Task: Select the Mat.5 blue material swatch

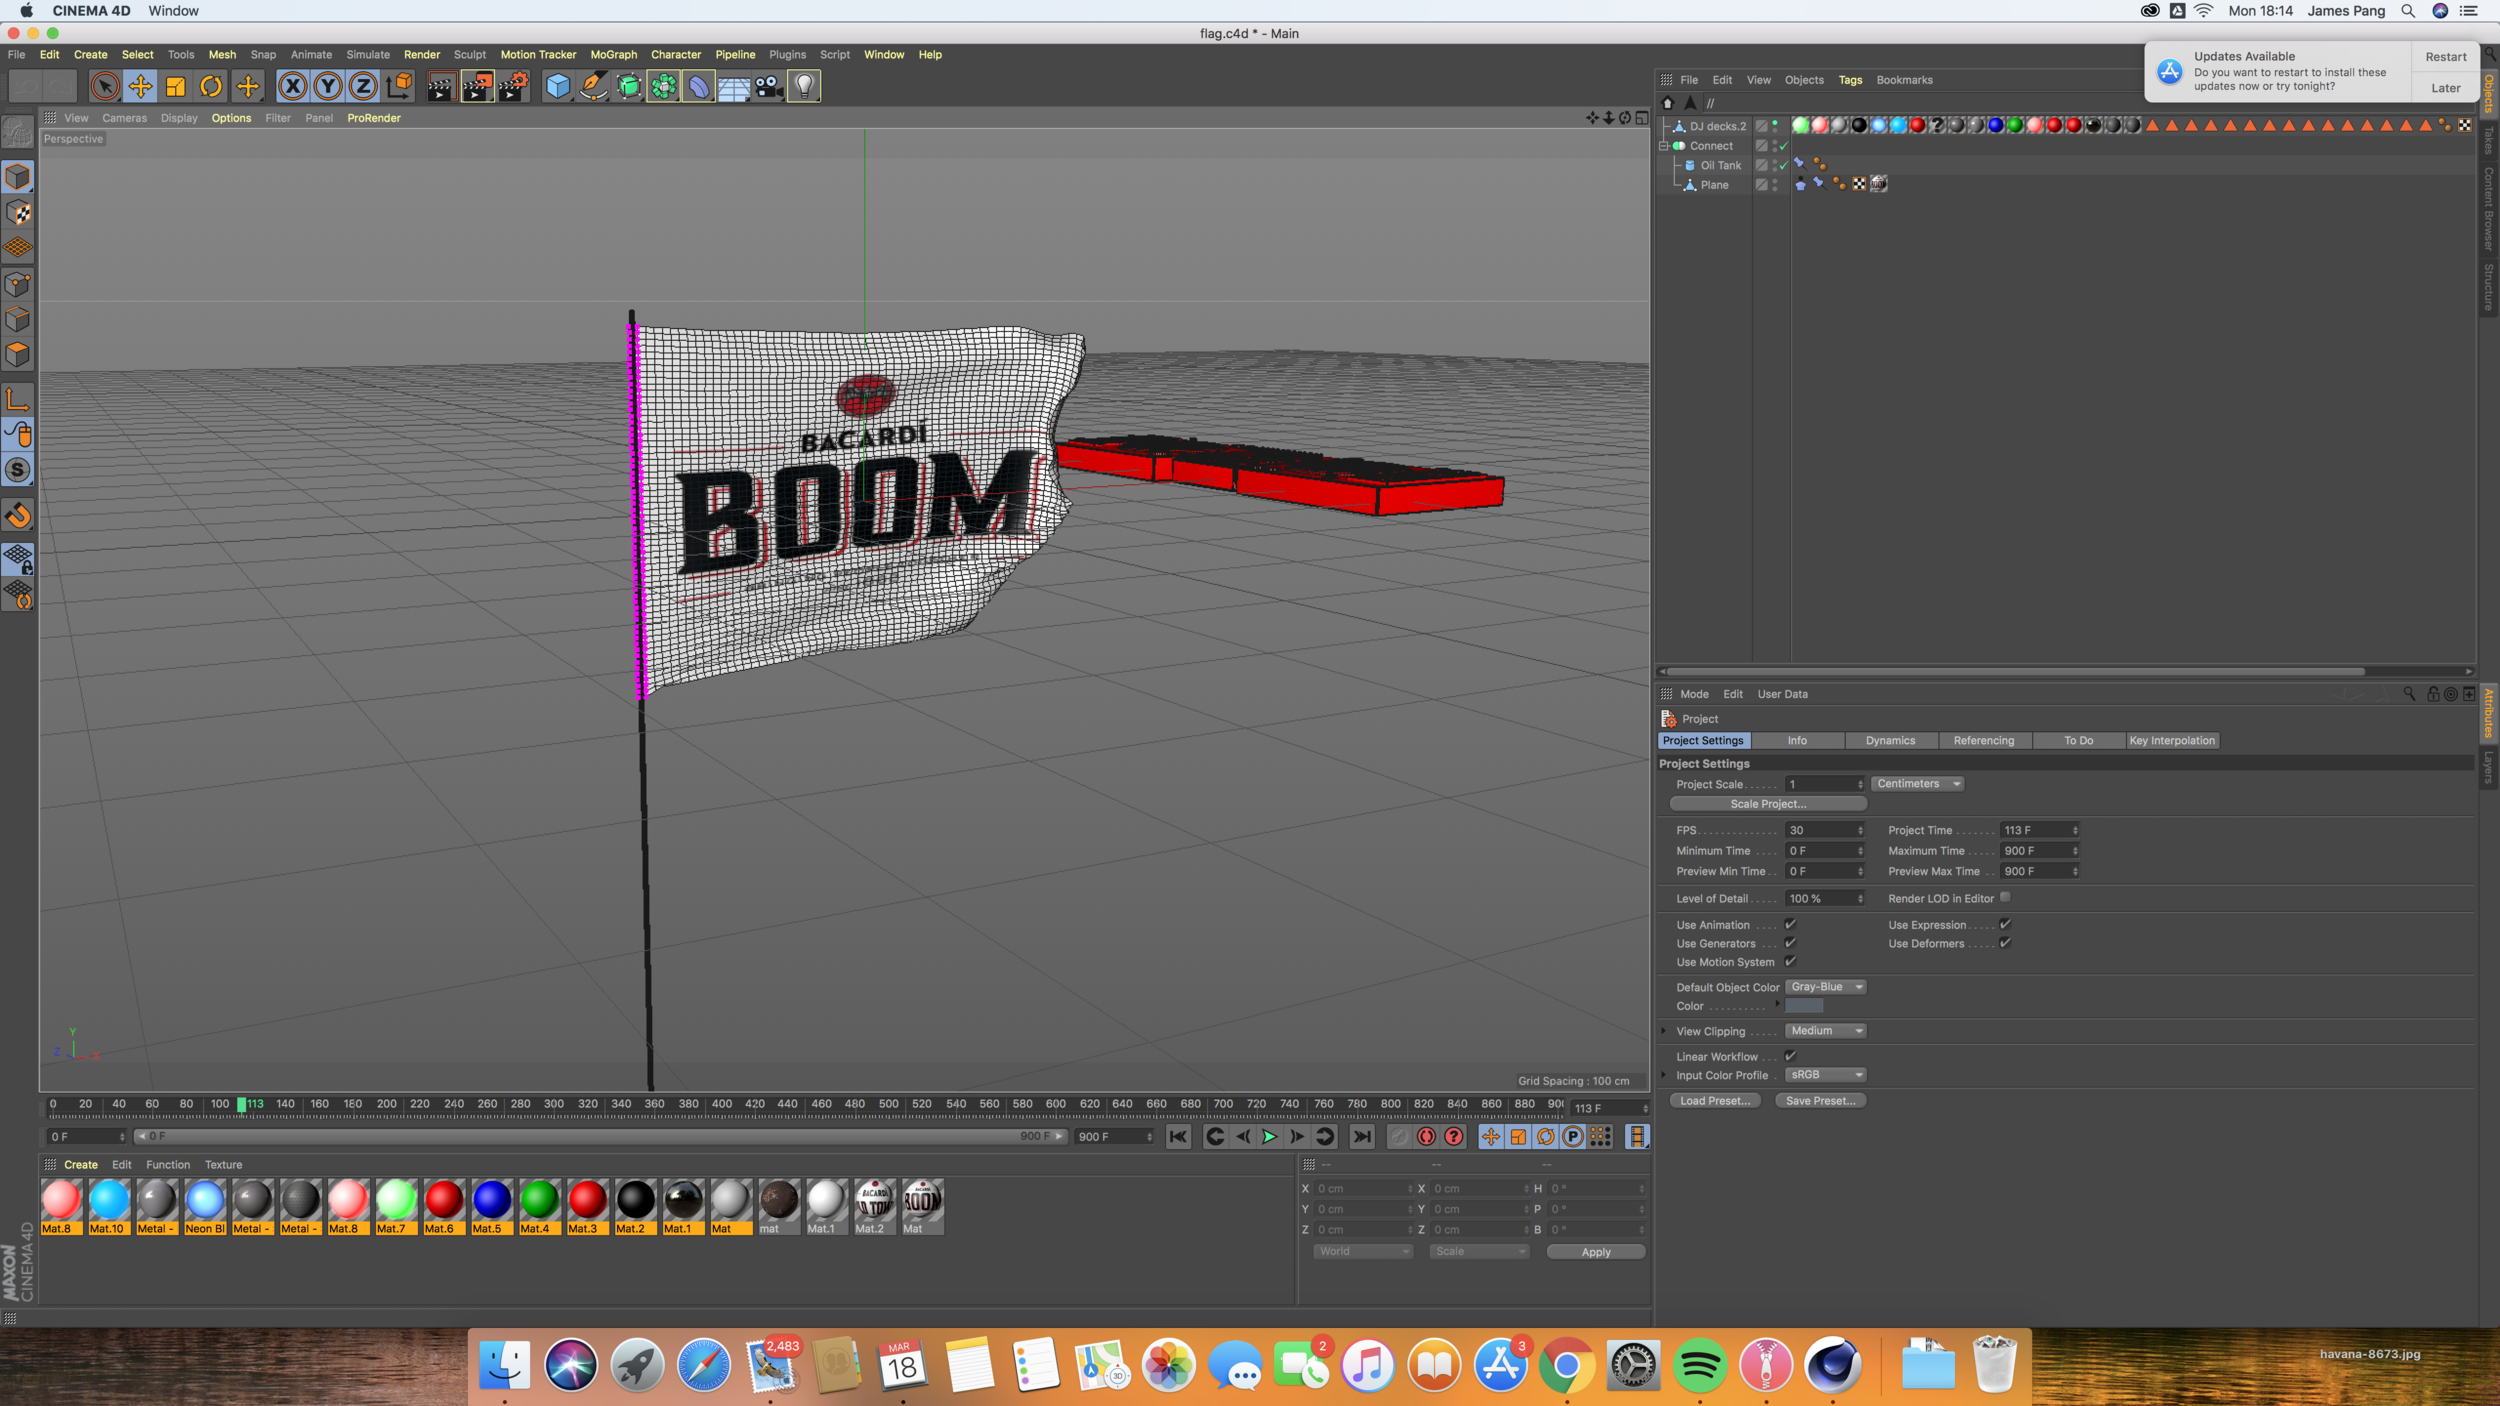Action: [491, 1207]
